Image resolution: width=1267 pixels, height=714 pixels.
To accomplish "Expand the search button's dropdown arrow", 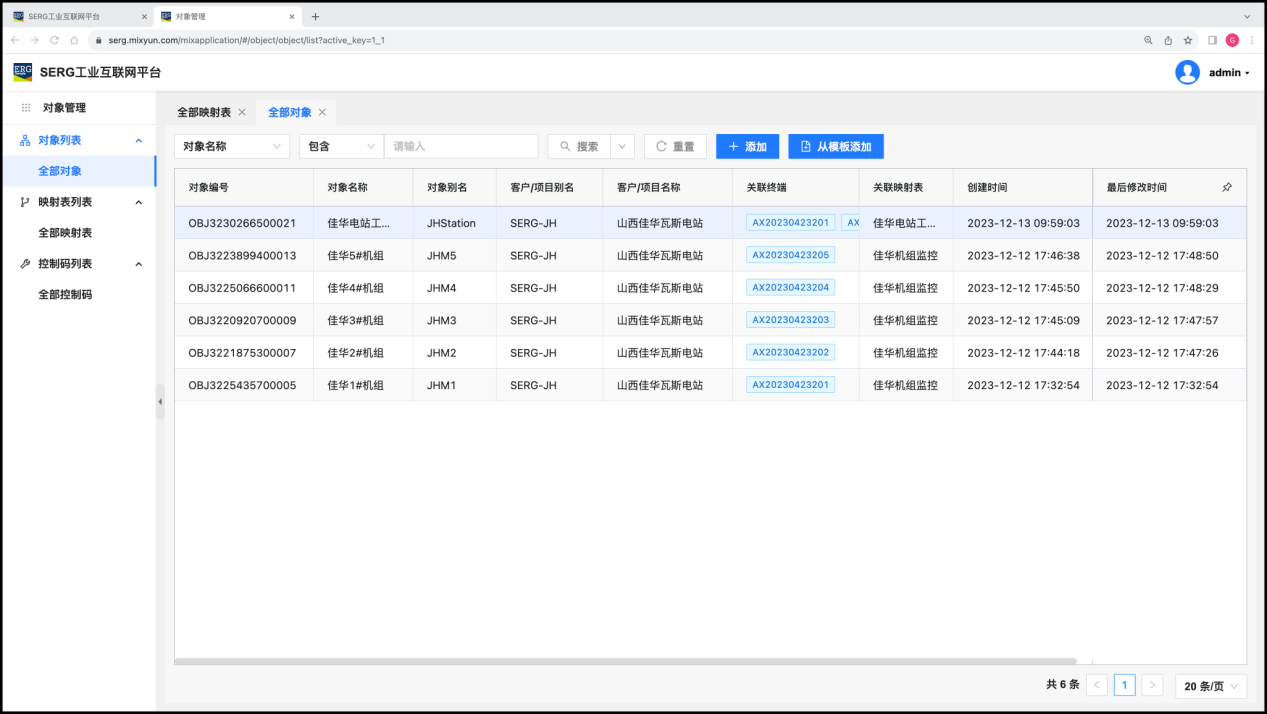I will [622, 146].
